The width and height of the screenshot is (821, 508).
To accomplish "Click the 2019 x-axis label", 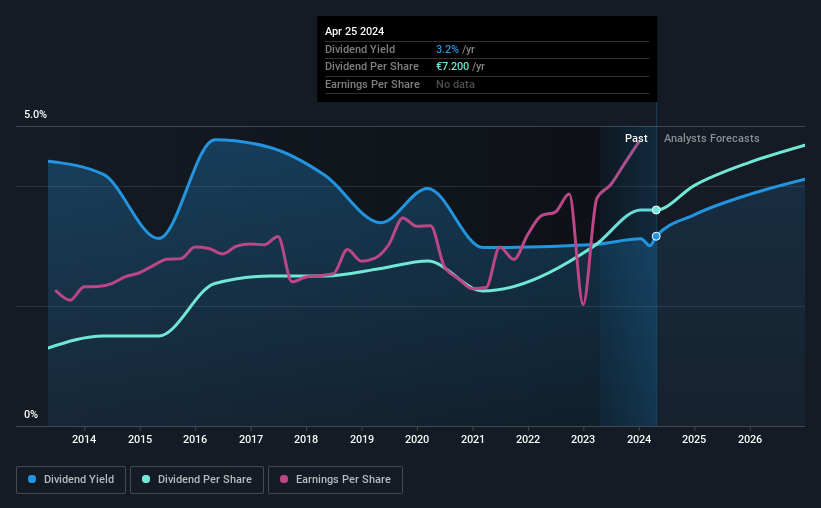I will pyautogui.click(x=362, y=439).
